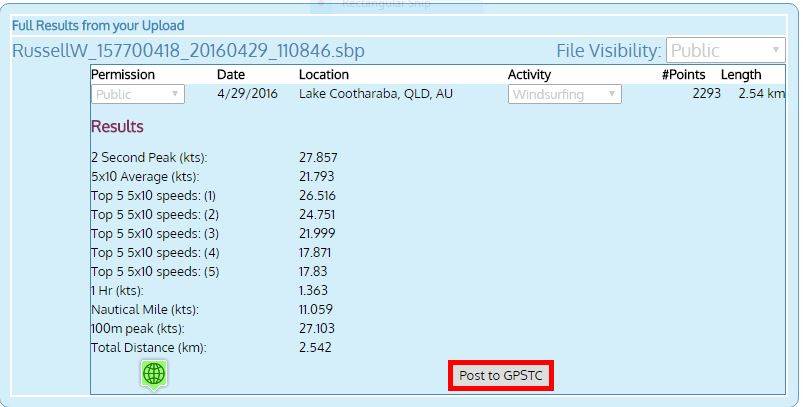Click the Full Results from your Upload title
The image size is (803, 407).
98,25
